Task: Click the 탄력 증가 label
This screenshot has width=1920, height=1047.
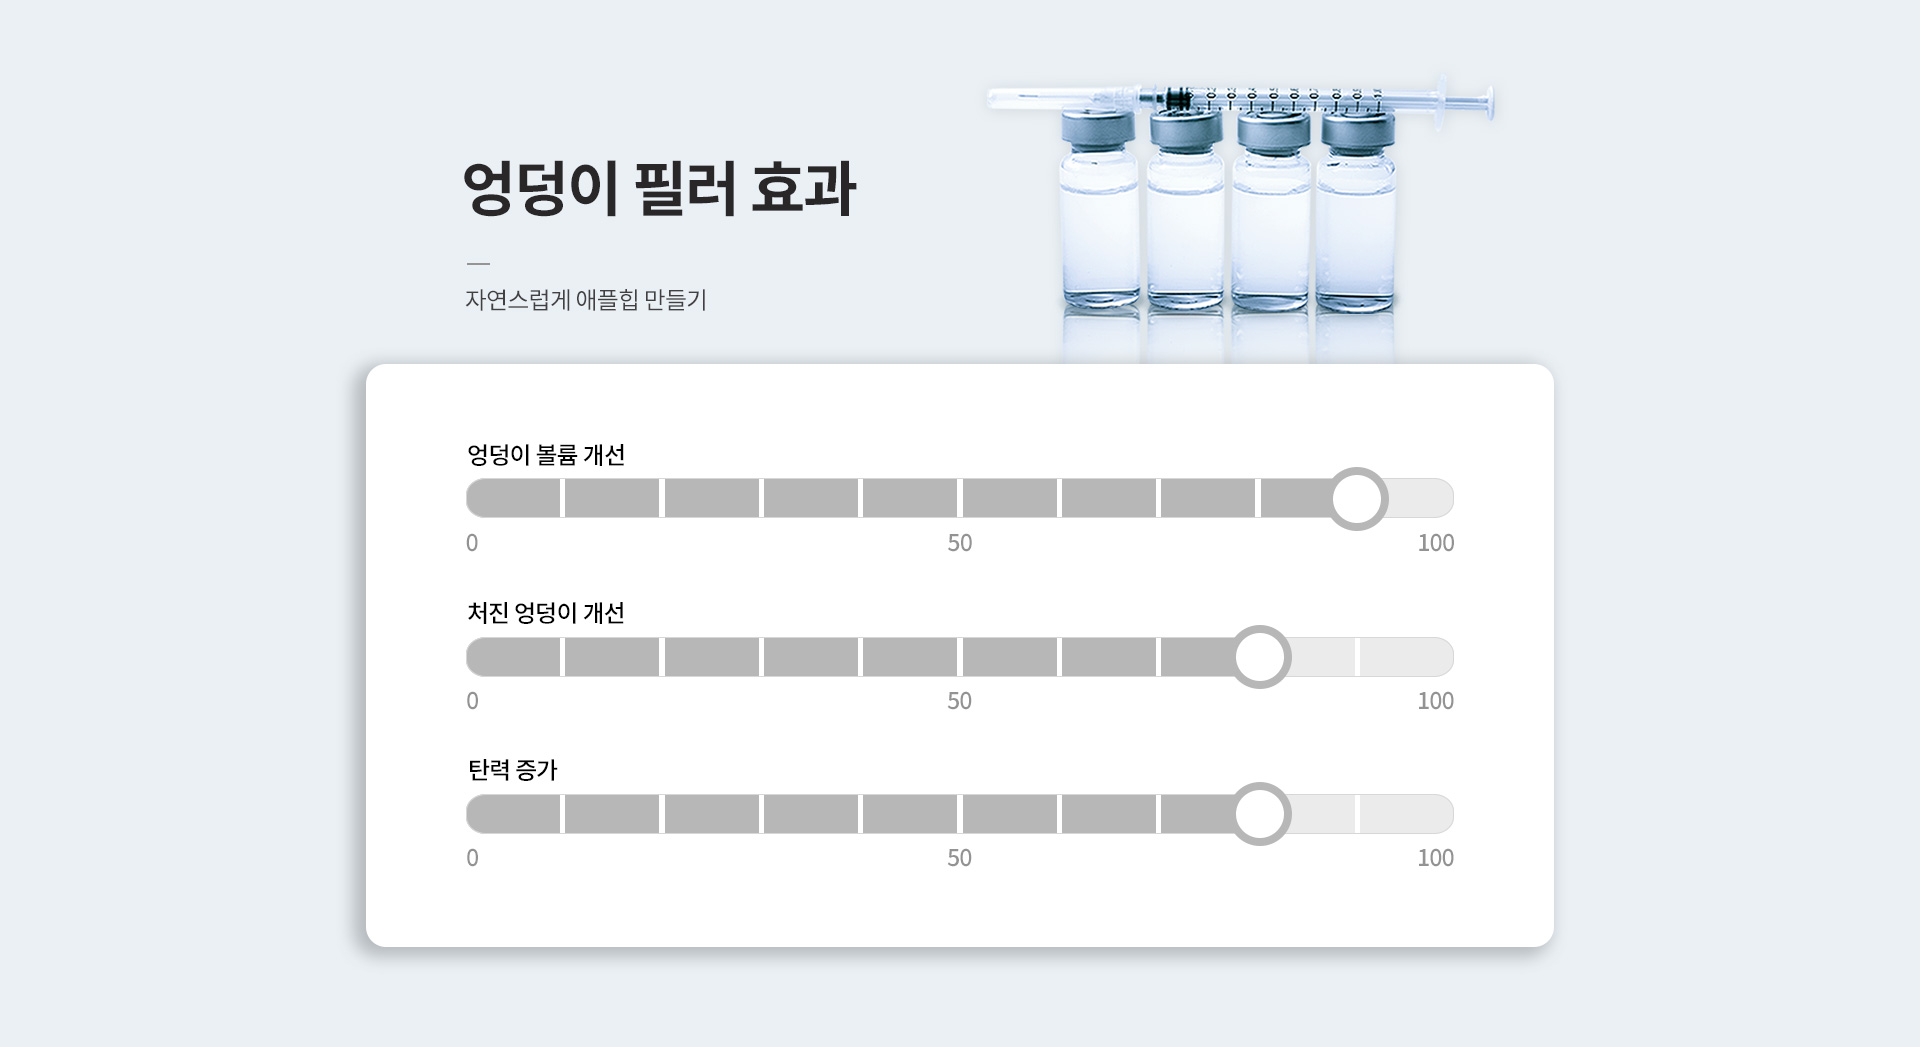Action: (x=512, y=769)
